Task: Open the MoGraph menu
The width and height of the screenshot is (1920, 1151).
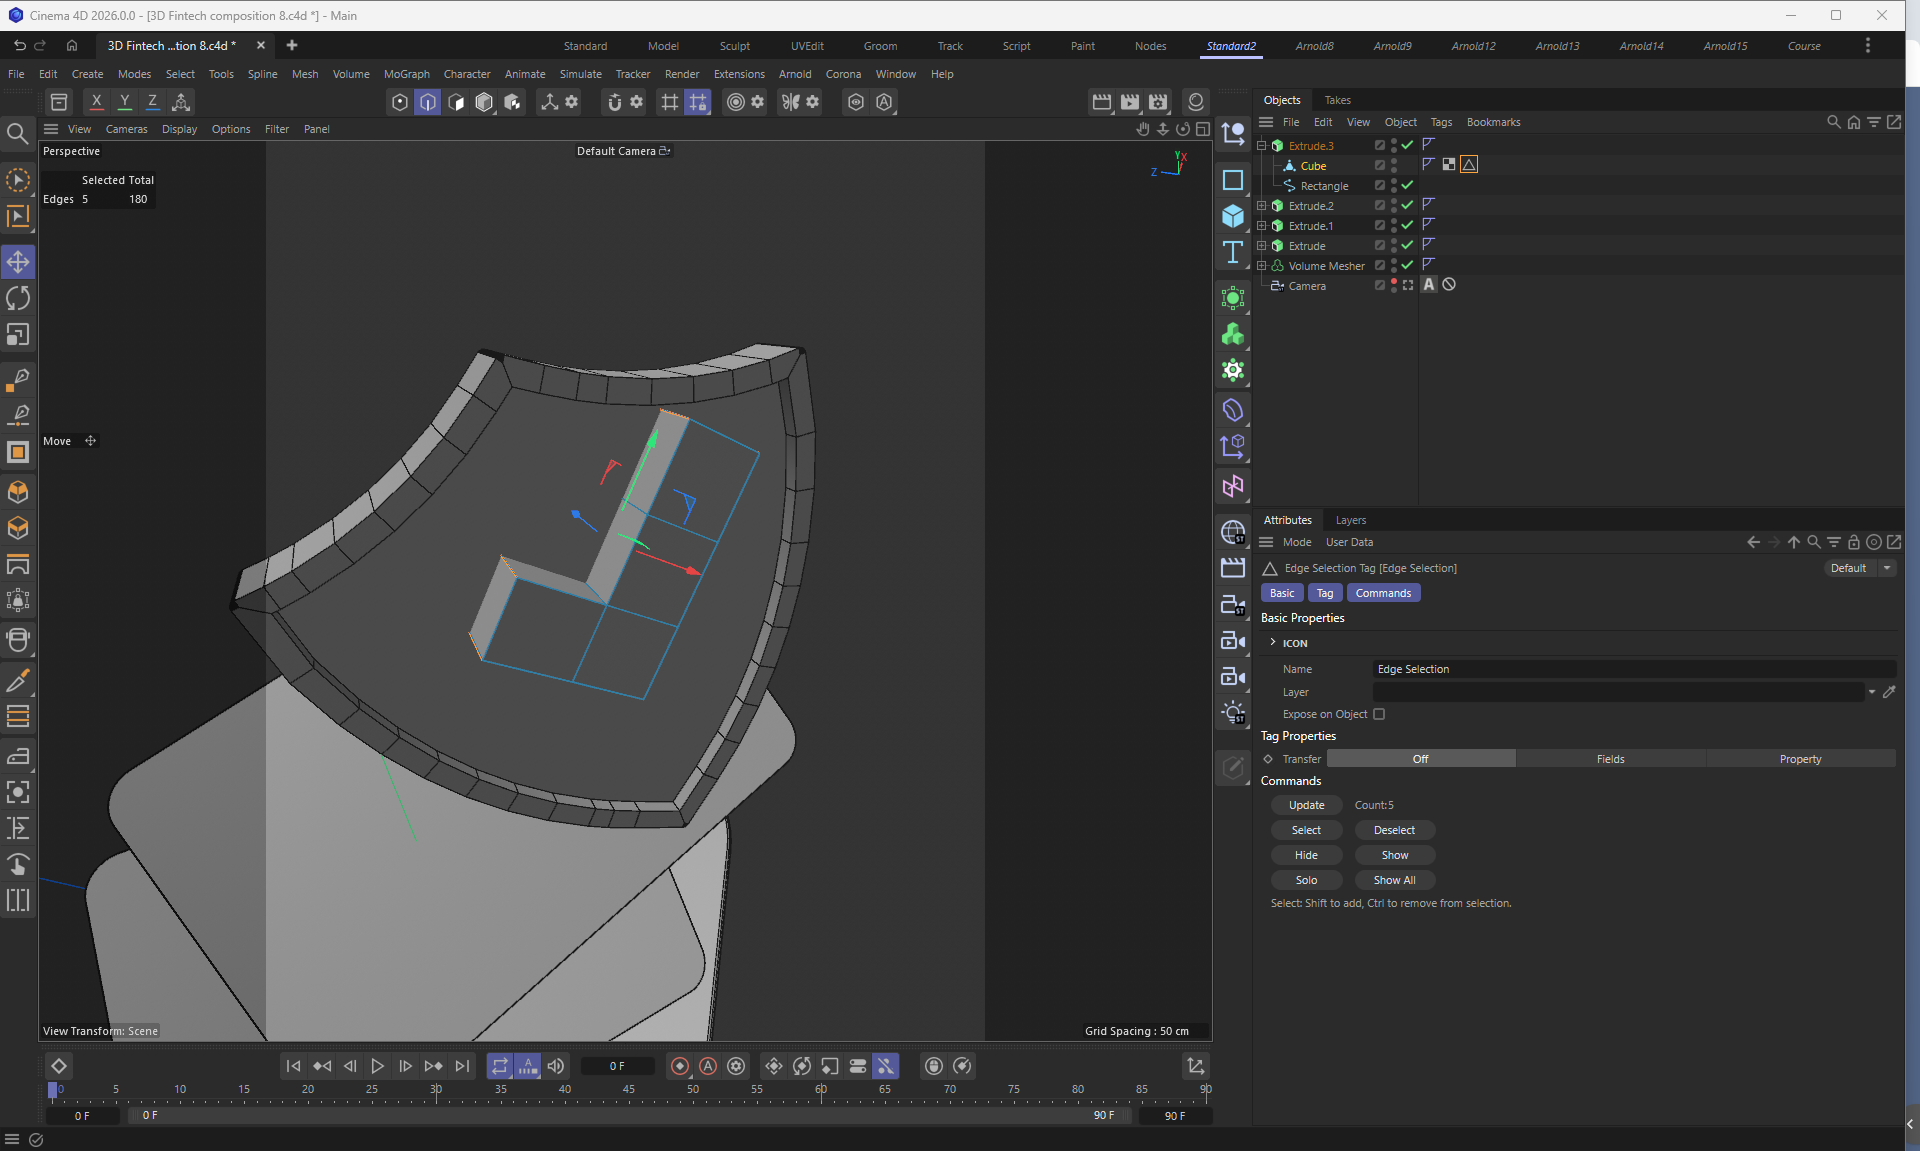Action: pos(406,74)
